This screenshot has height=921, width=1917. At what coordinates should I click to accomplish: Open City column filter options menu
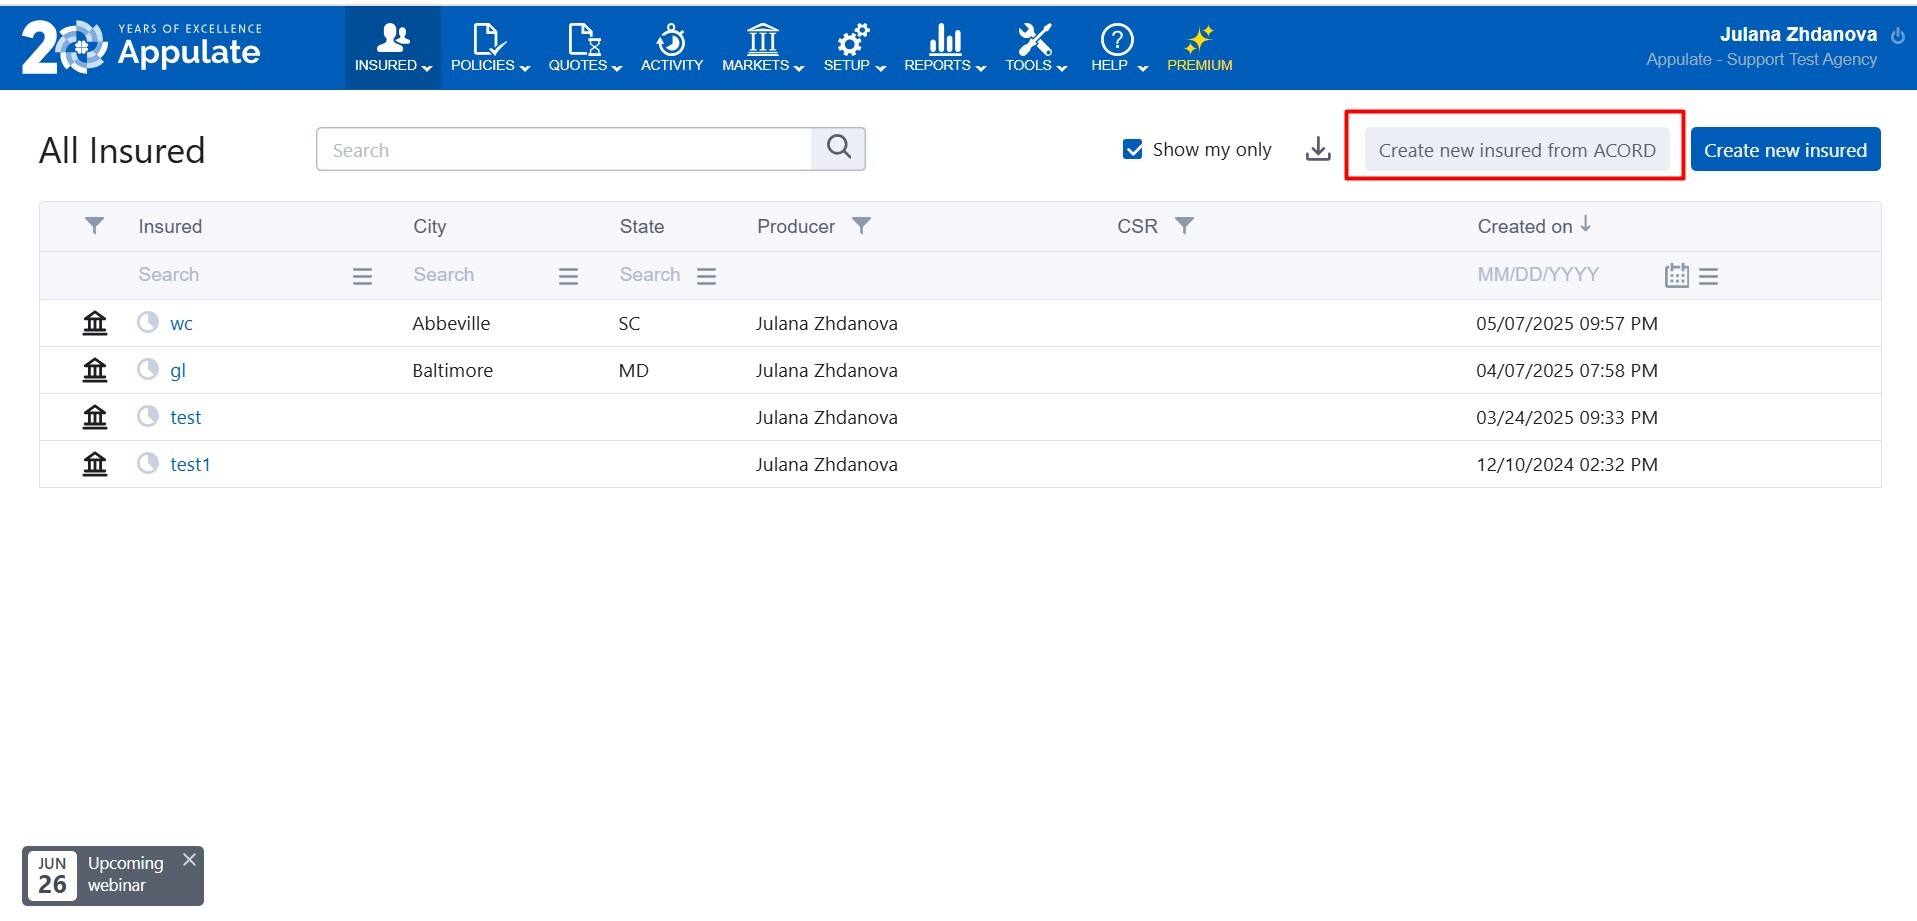point(568,276)
